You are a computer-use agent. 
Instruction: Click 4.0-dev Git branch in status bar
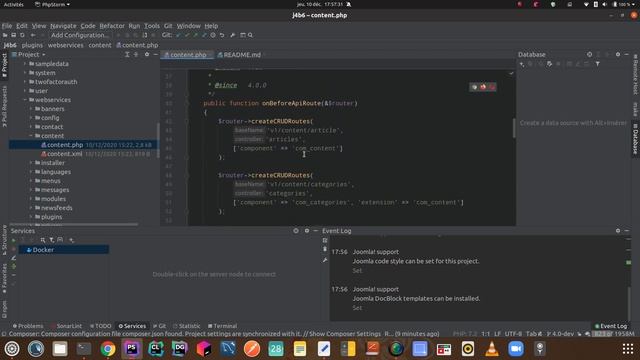tap(560, 334)
